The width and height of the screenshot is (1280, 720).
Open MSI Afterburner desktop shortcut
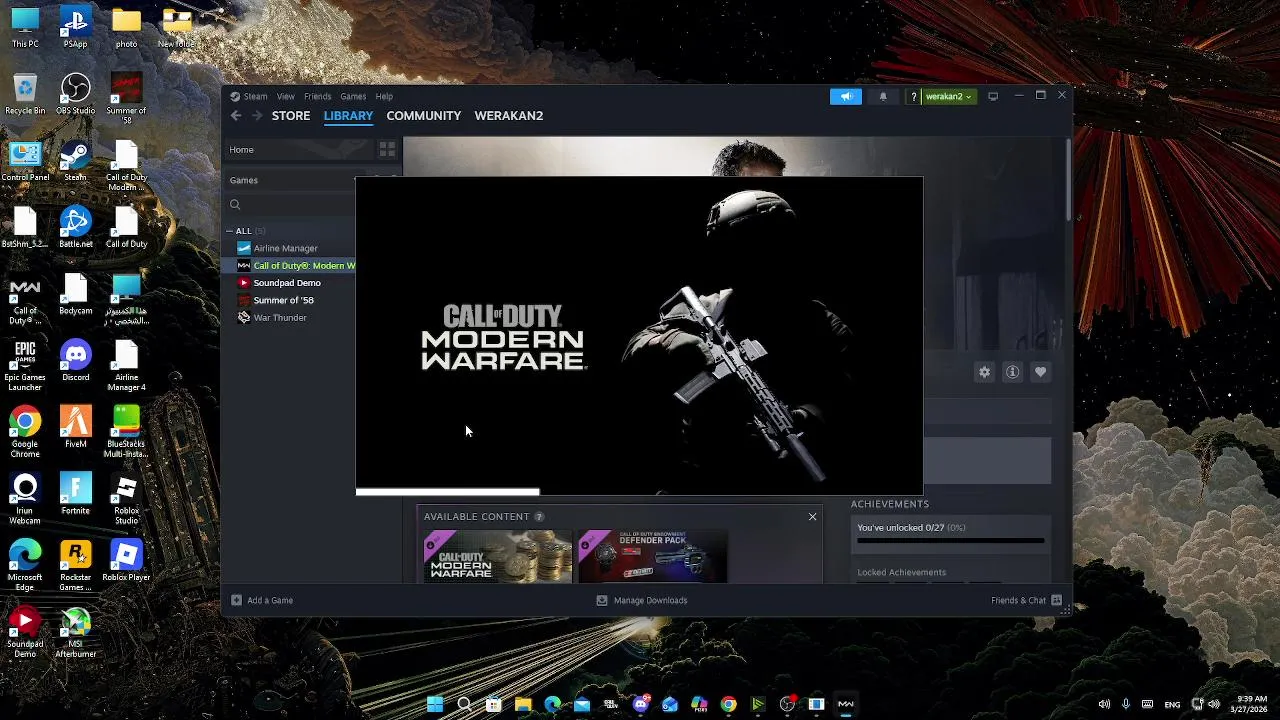coord(75,633)
